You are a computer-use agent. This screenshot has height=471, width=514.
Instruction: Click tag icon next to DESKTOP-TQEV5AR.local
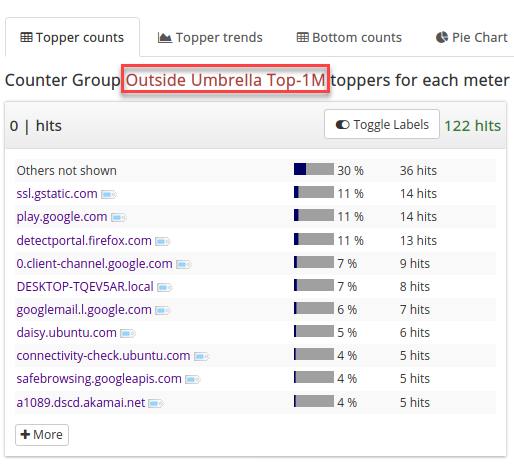[x=165, y=287]
